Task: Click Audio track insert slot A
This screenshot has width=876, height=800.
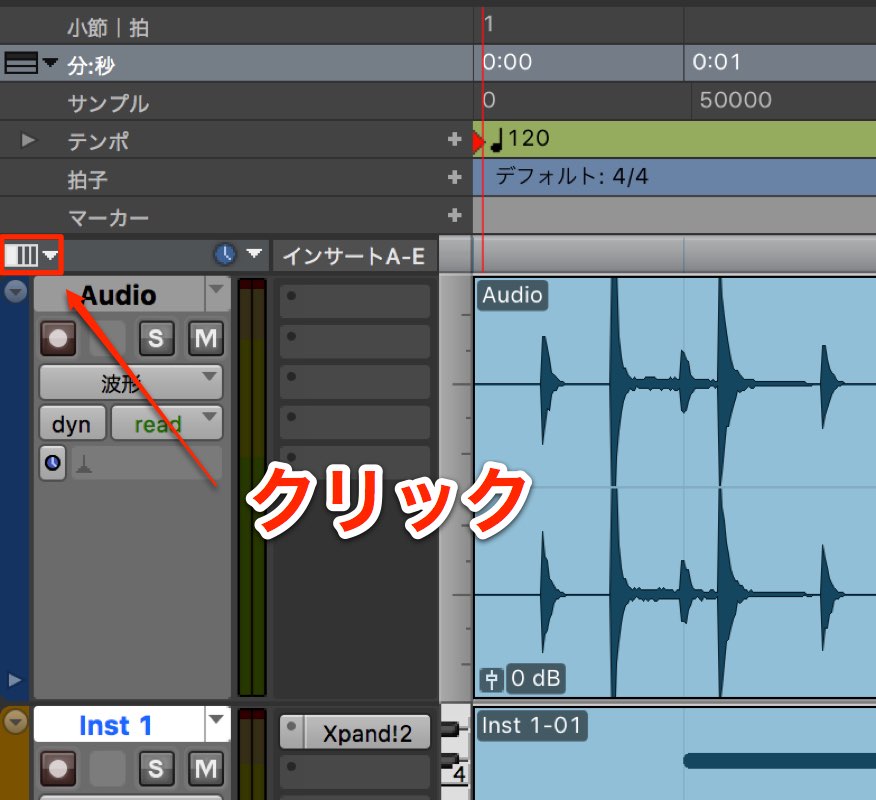Action: click(x=355, y=301)
